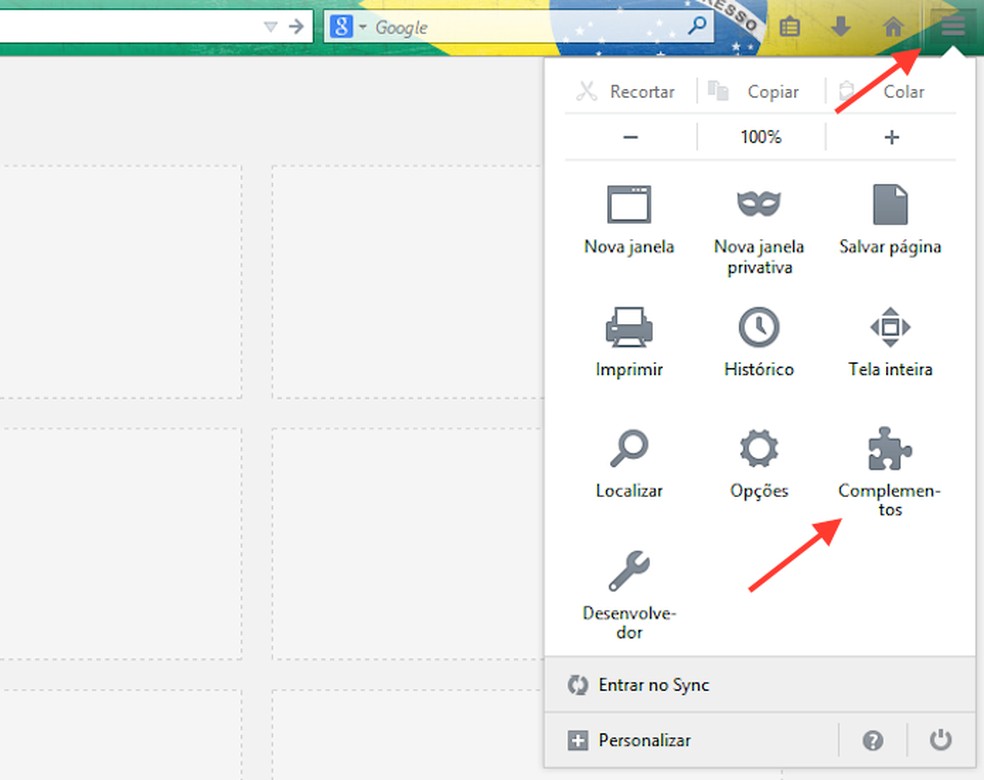This screenshot has height=780, width=984.
Task: Click the power exit icon
Action: point(940,740)
